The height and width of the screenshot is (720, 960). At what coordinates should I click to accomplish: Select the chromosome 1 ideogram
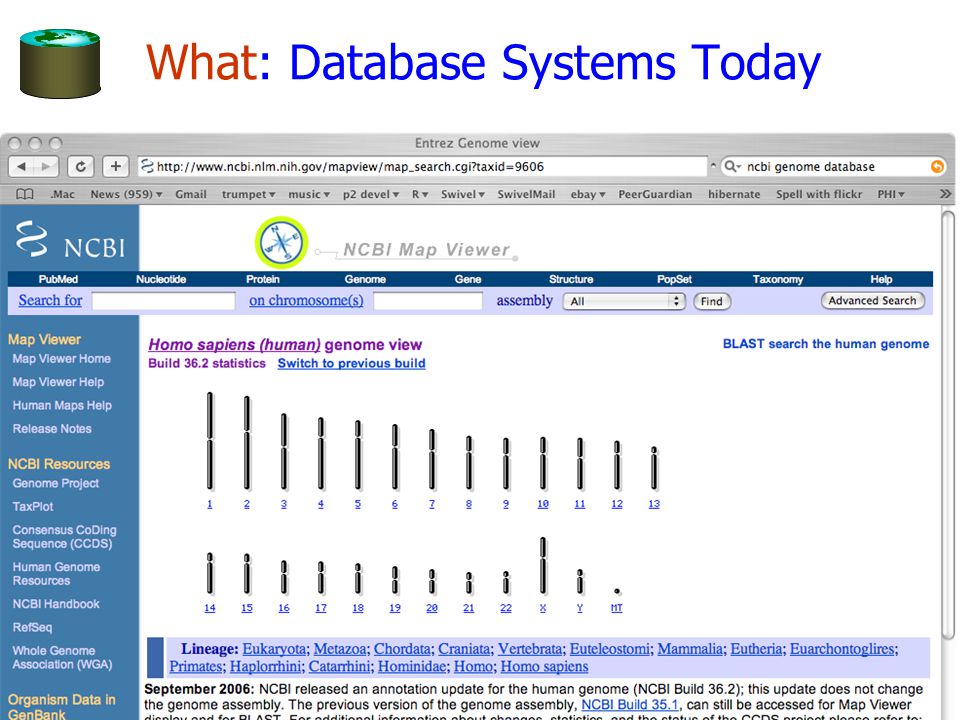(210, 441)
